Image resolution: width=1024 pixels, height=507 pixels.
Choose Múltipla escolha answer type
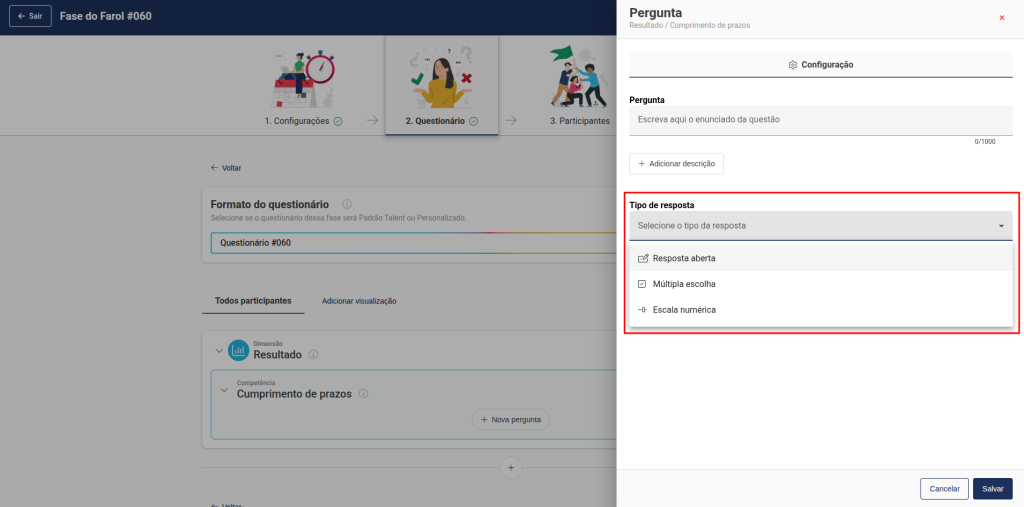pyautogui.click(x=684, y=284)
